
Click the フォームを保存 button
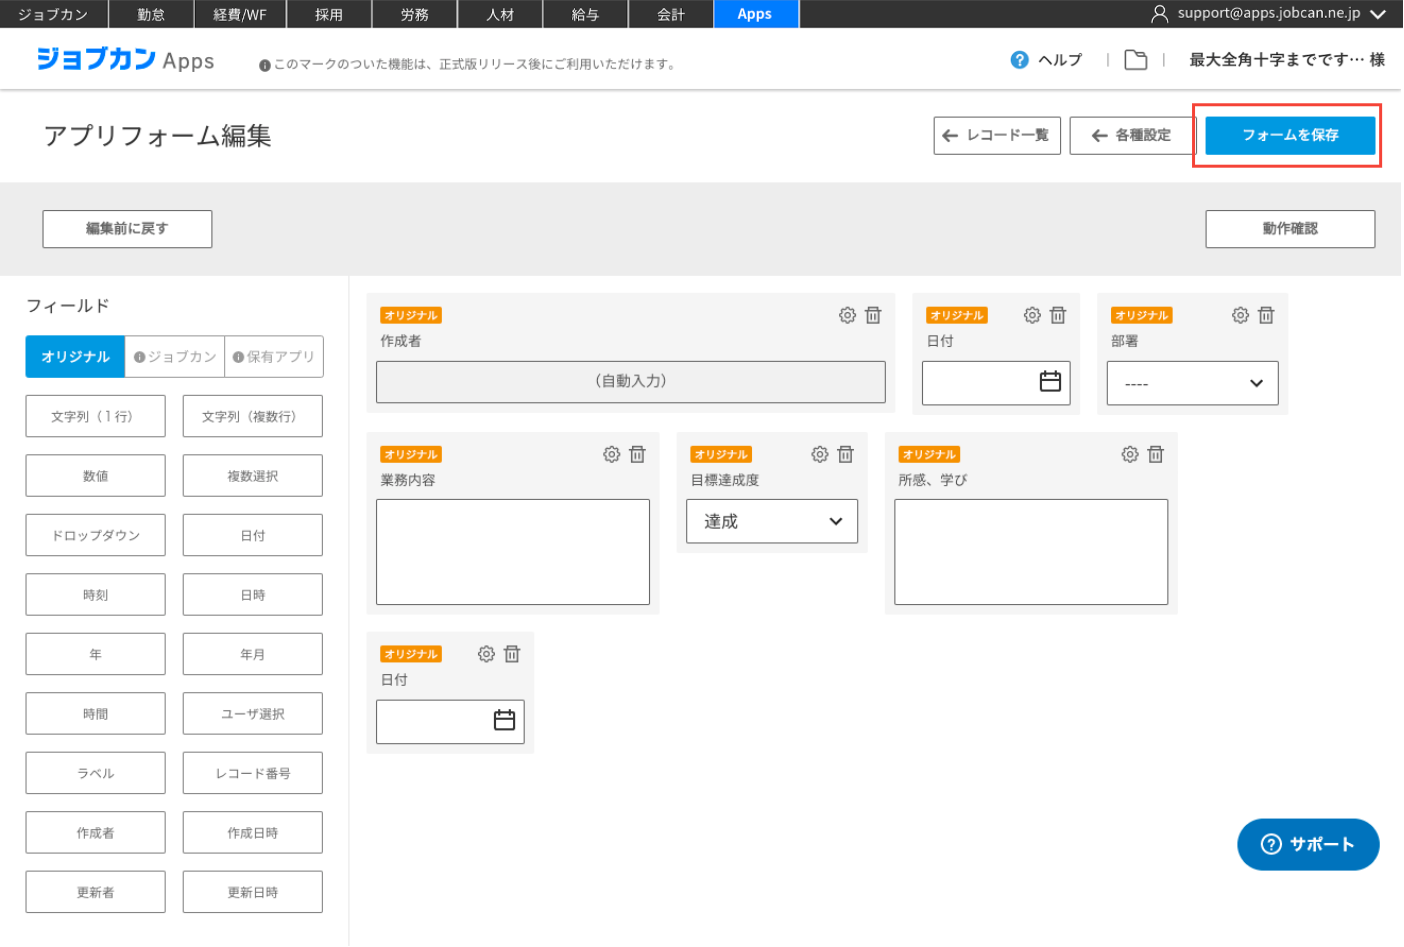1289,135
